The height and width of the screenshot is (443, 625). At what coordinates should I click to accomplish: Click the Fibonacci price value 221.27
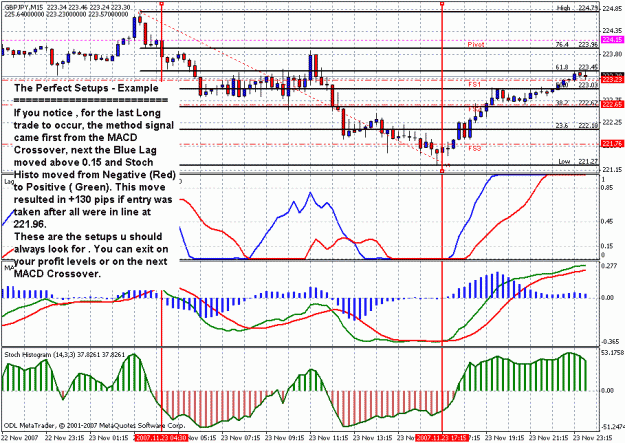[x=588, y=161]
